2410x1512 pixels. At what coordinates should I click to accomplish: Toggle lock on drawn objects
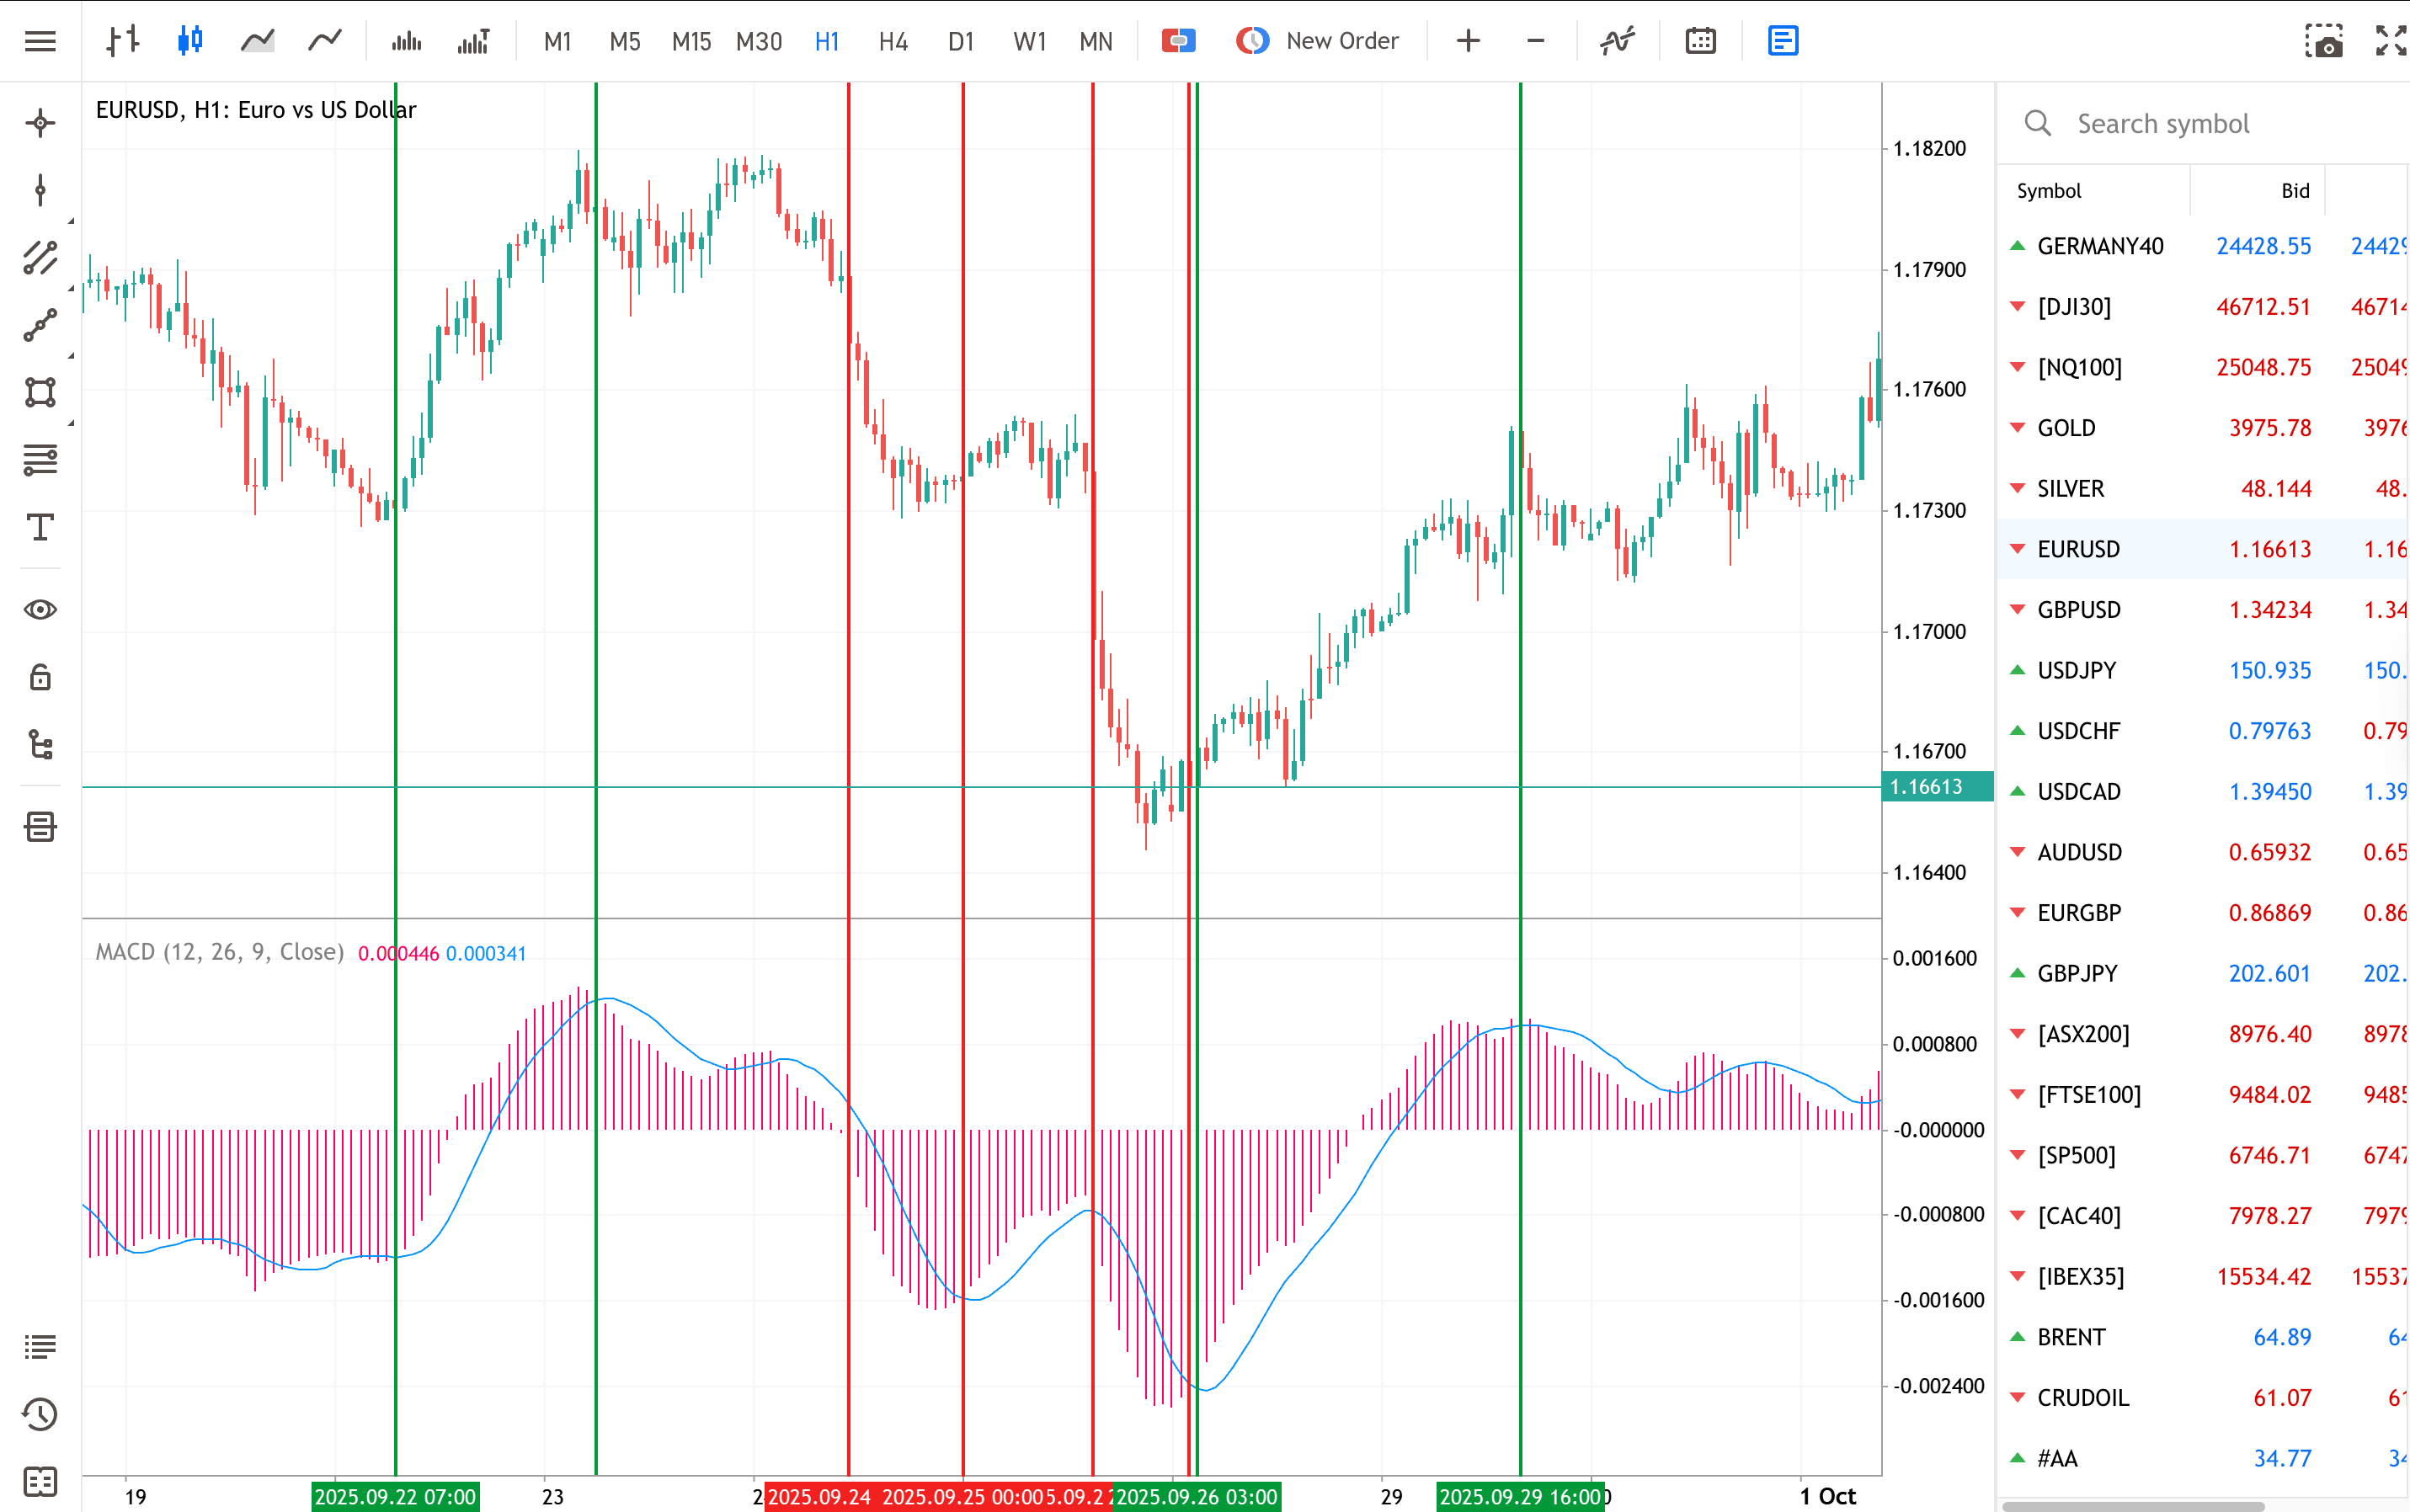[40, 677]
